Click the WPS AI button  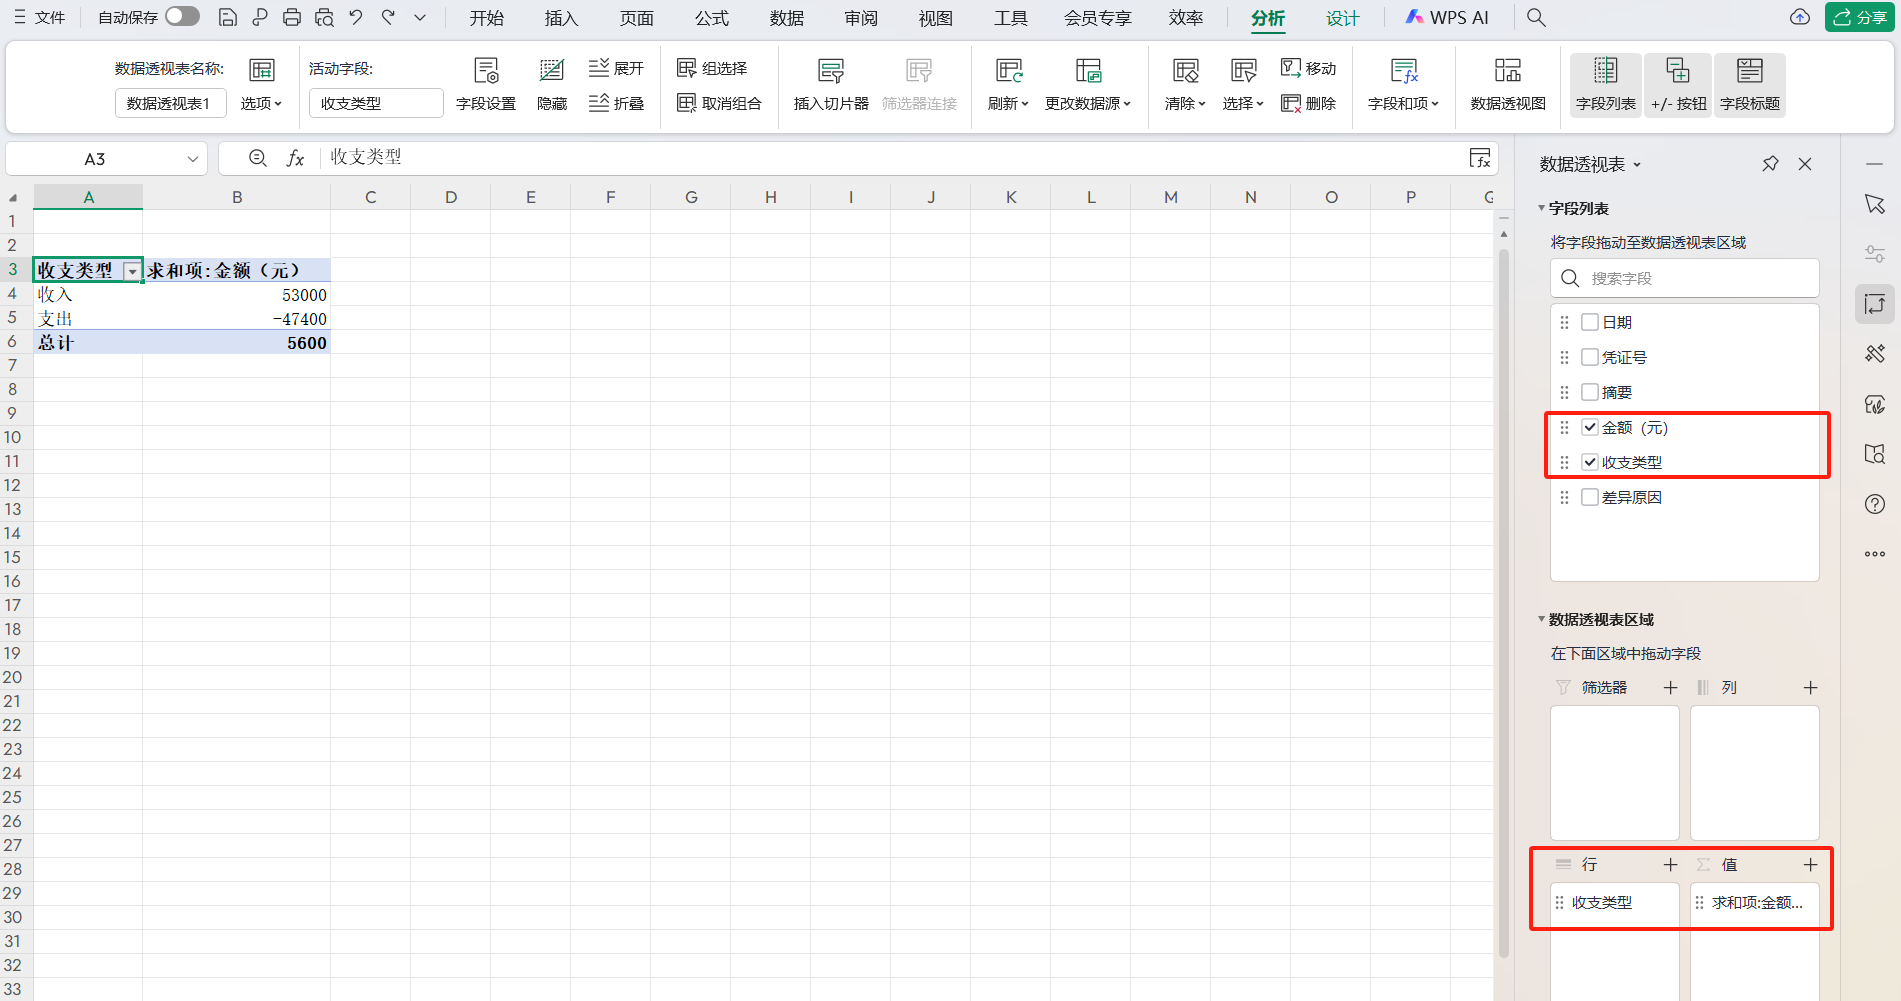(1447, 17)
